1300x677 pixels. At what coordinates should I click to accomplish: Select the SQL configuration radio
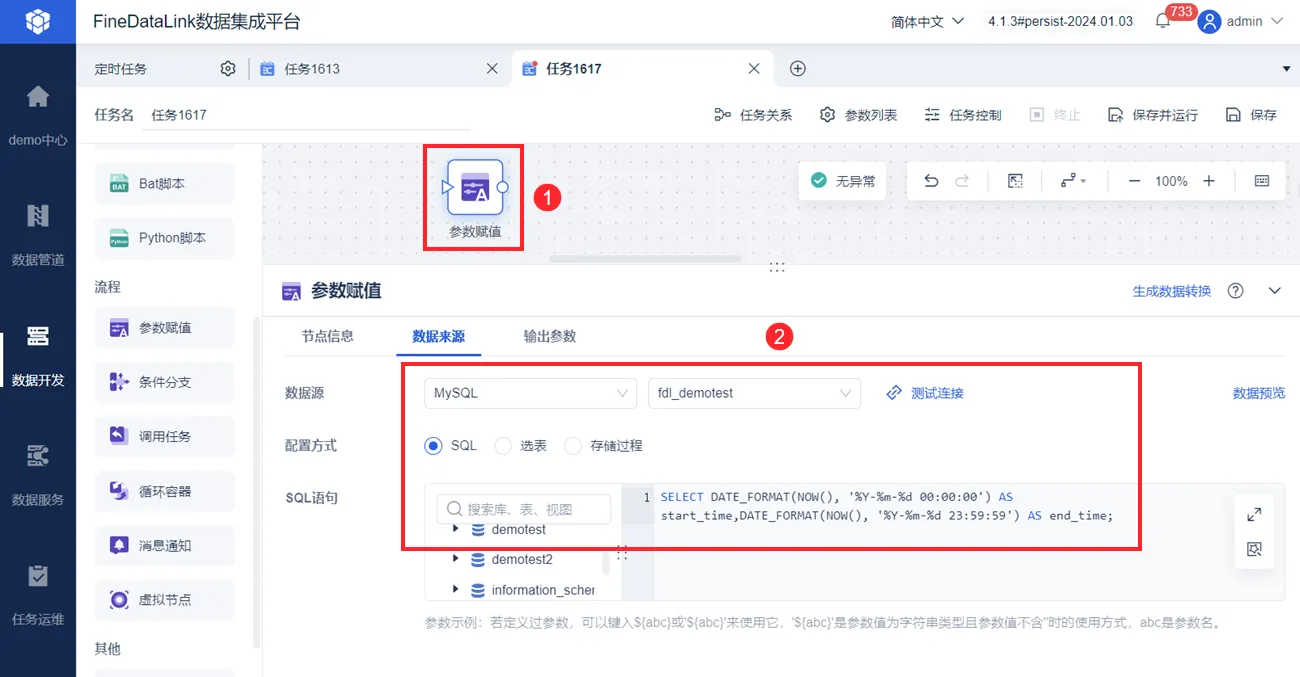pos(433,446)
